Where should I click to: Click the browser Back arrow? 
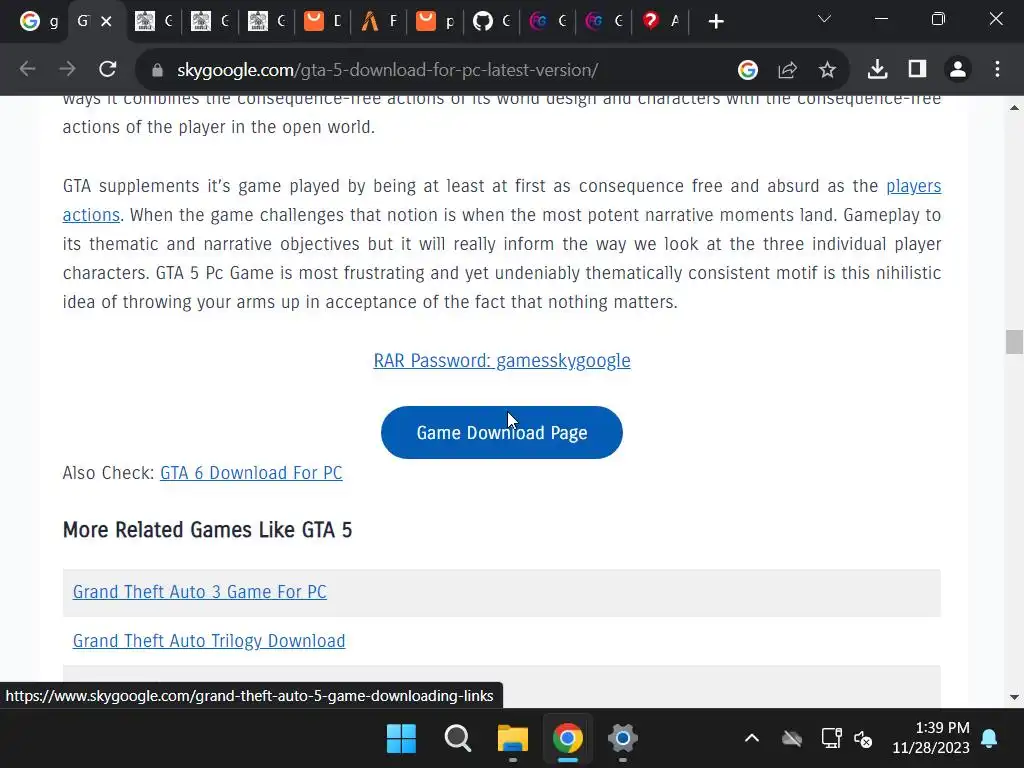[27, 69]
